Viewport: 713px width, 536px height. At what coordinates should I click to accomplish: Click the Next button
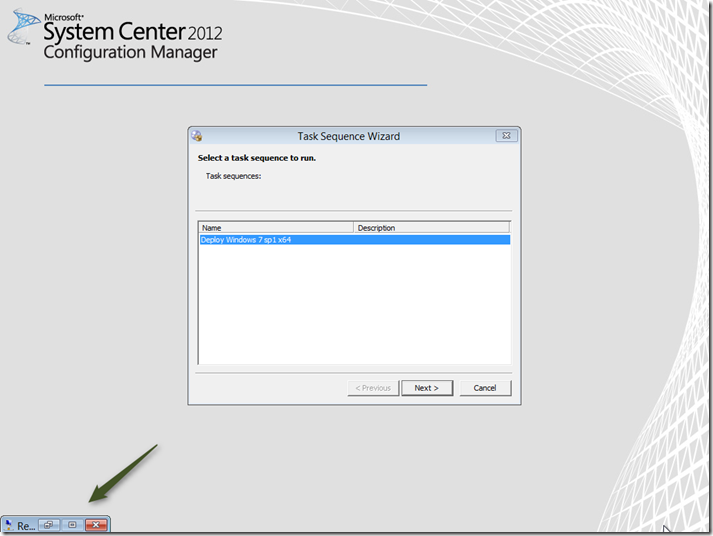click(427, 388)
